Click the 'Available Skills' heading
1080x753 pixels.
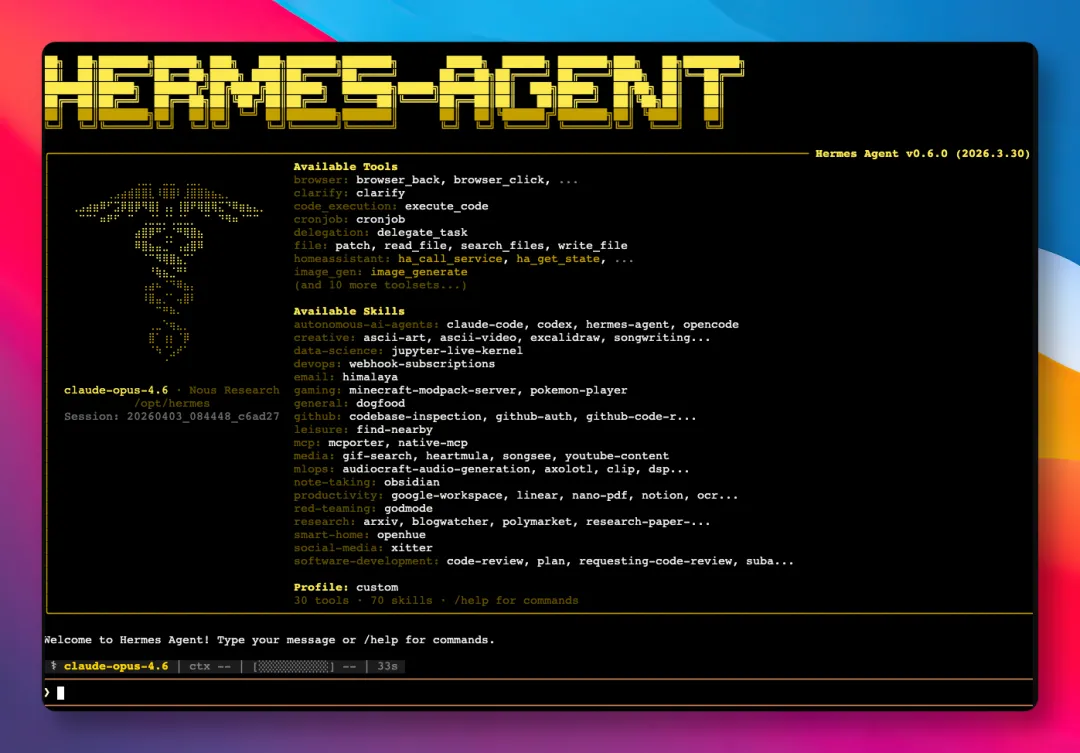coord(349,311)
